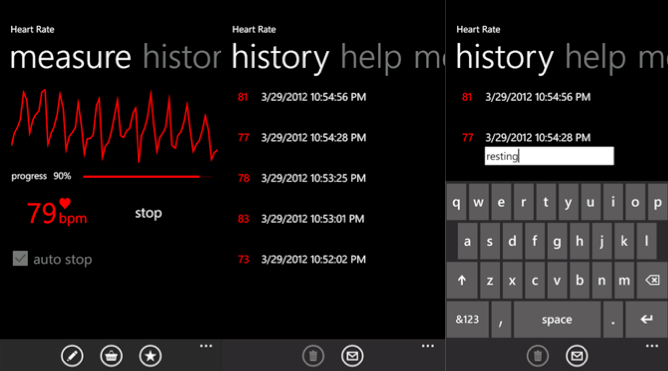668x371 pixels.
Task: Select the 77 entry above resting field
Action: tap(526, 138)
